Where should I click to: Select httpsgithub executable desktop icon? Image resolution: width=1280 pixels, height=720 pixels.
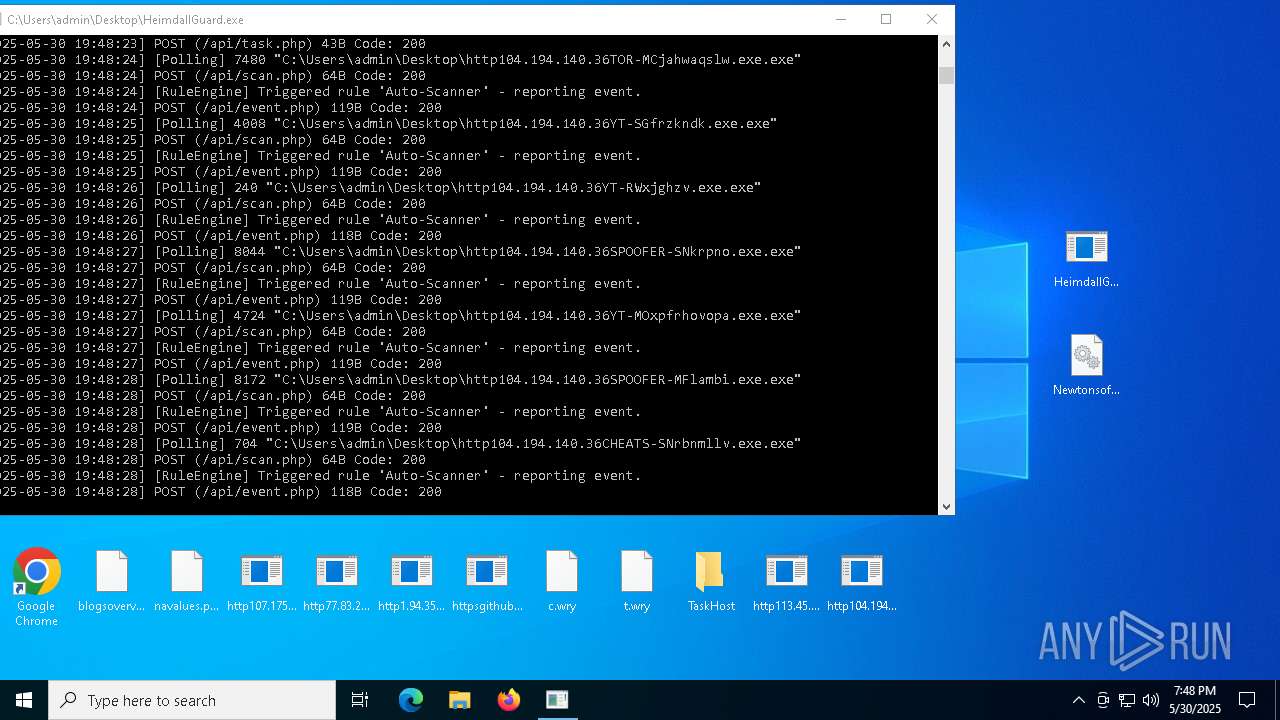[x=487, y=581]
